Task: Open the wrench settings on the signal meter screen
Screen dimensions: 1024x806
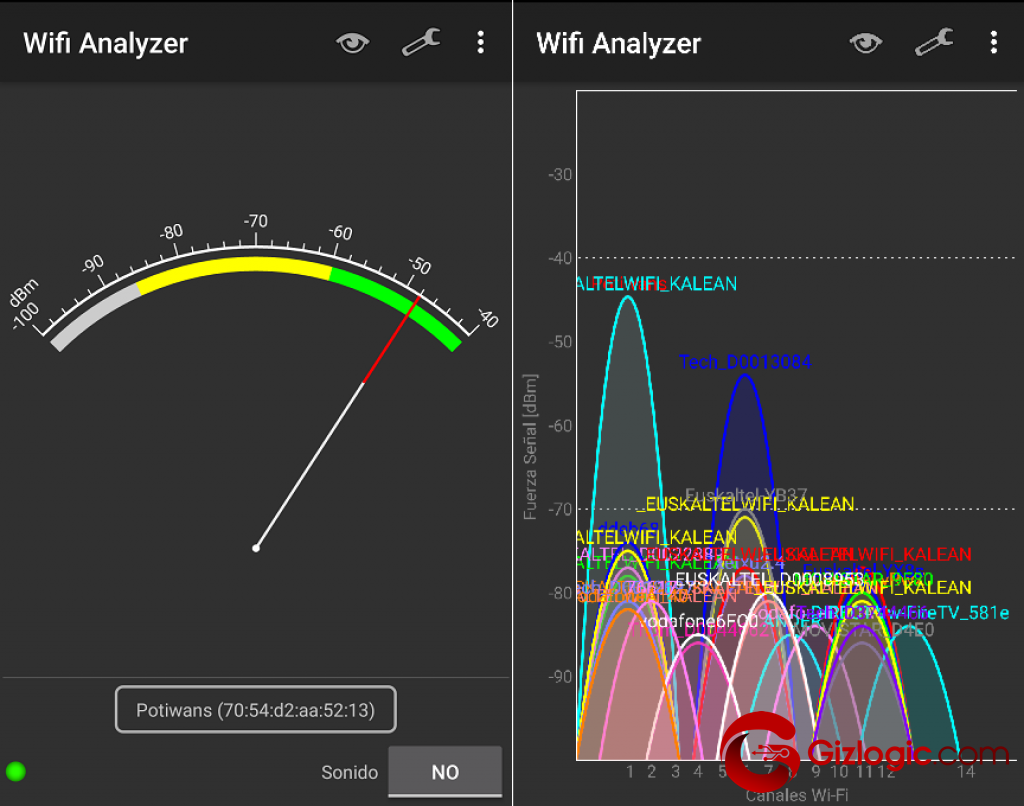Action: click(x=421, y=42)
